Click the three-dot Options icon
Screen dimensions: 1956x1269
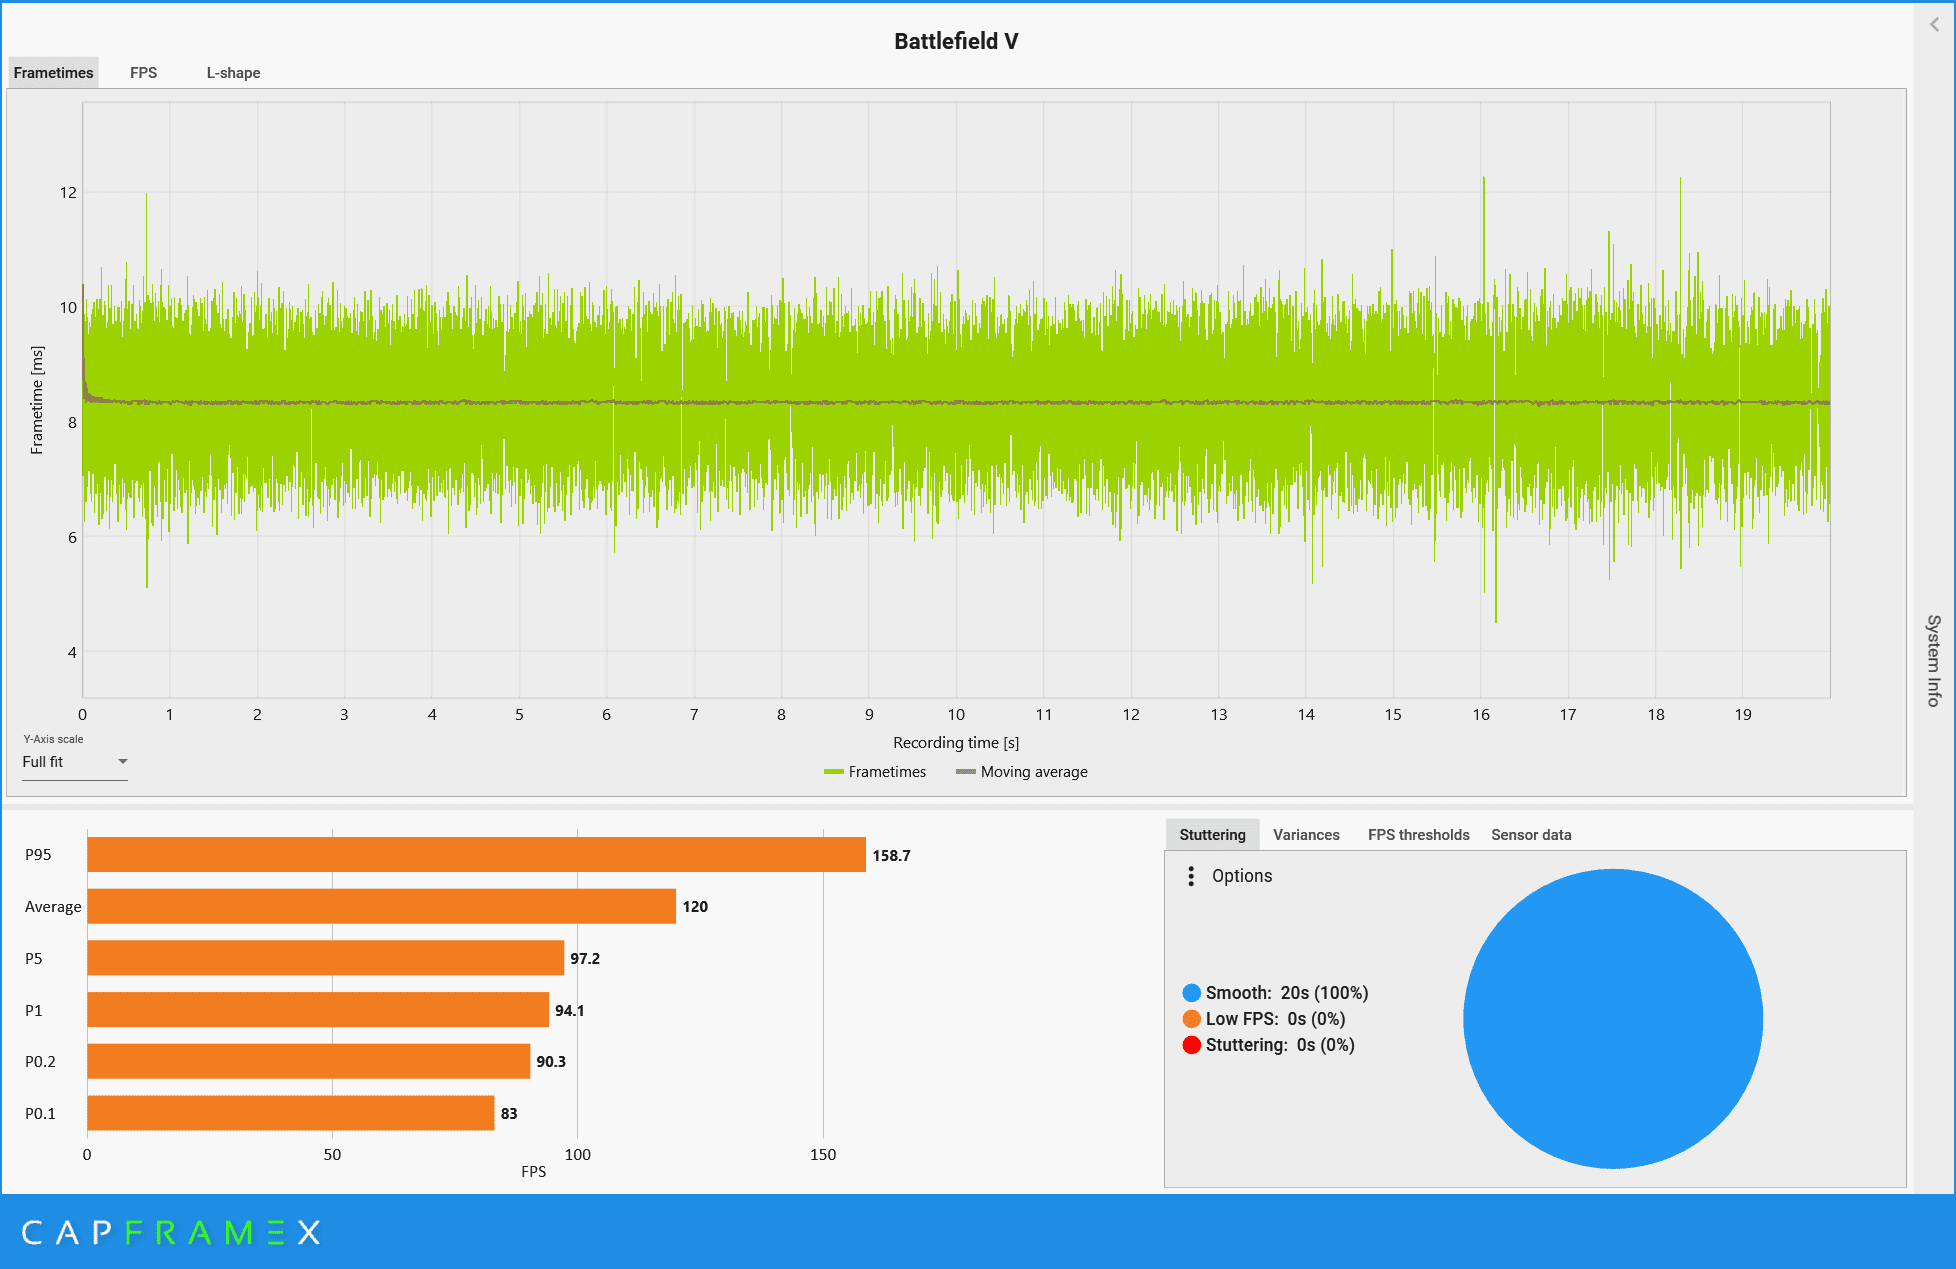pyautogui.click(x=1190, y=876)
